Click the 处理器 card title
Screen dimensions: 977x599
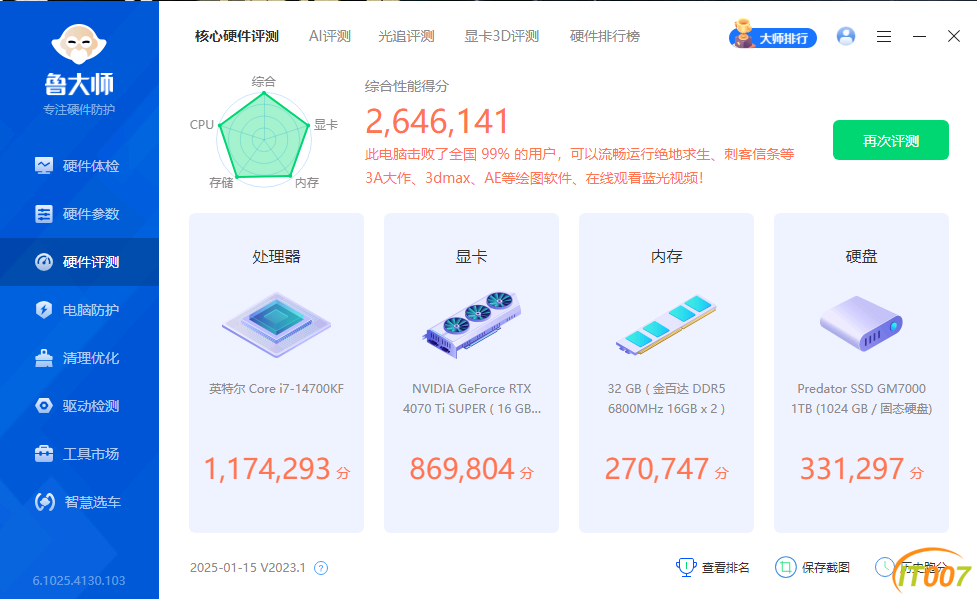click(x=277, y=256)
